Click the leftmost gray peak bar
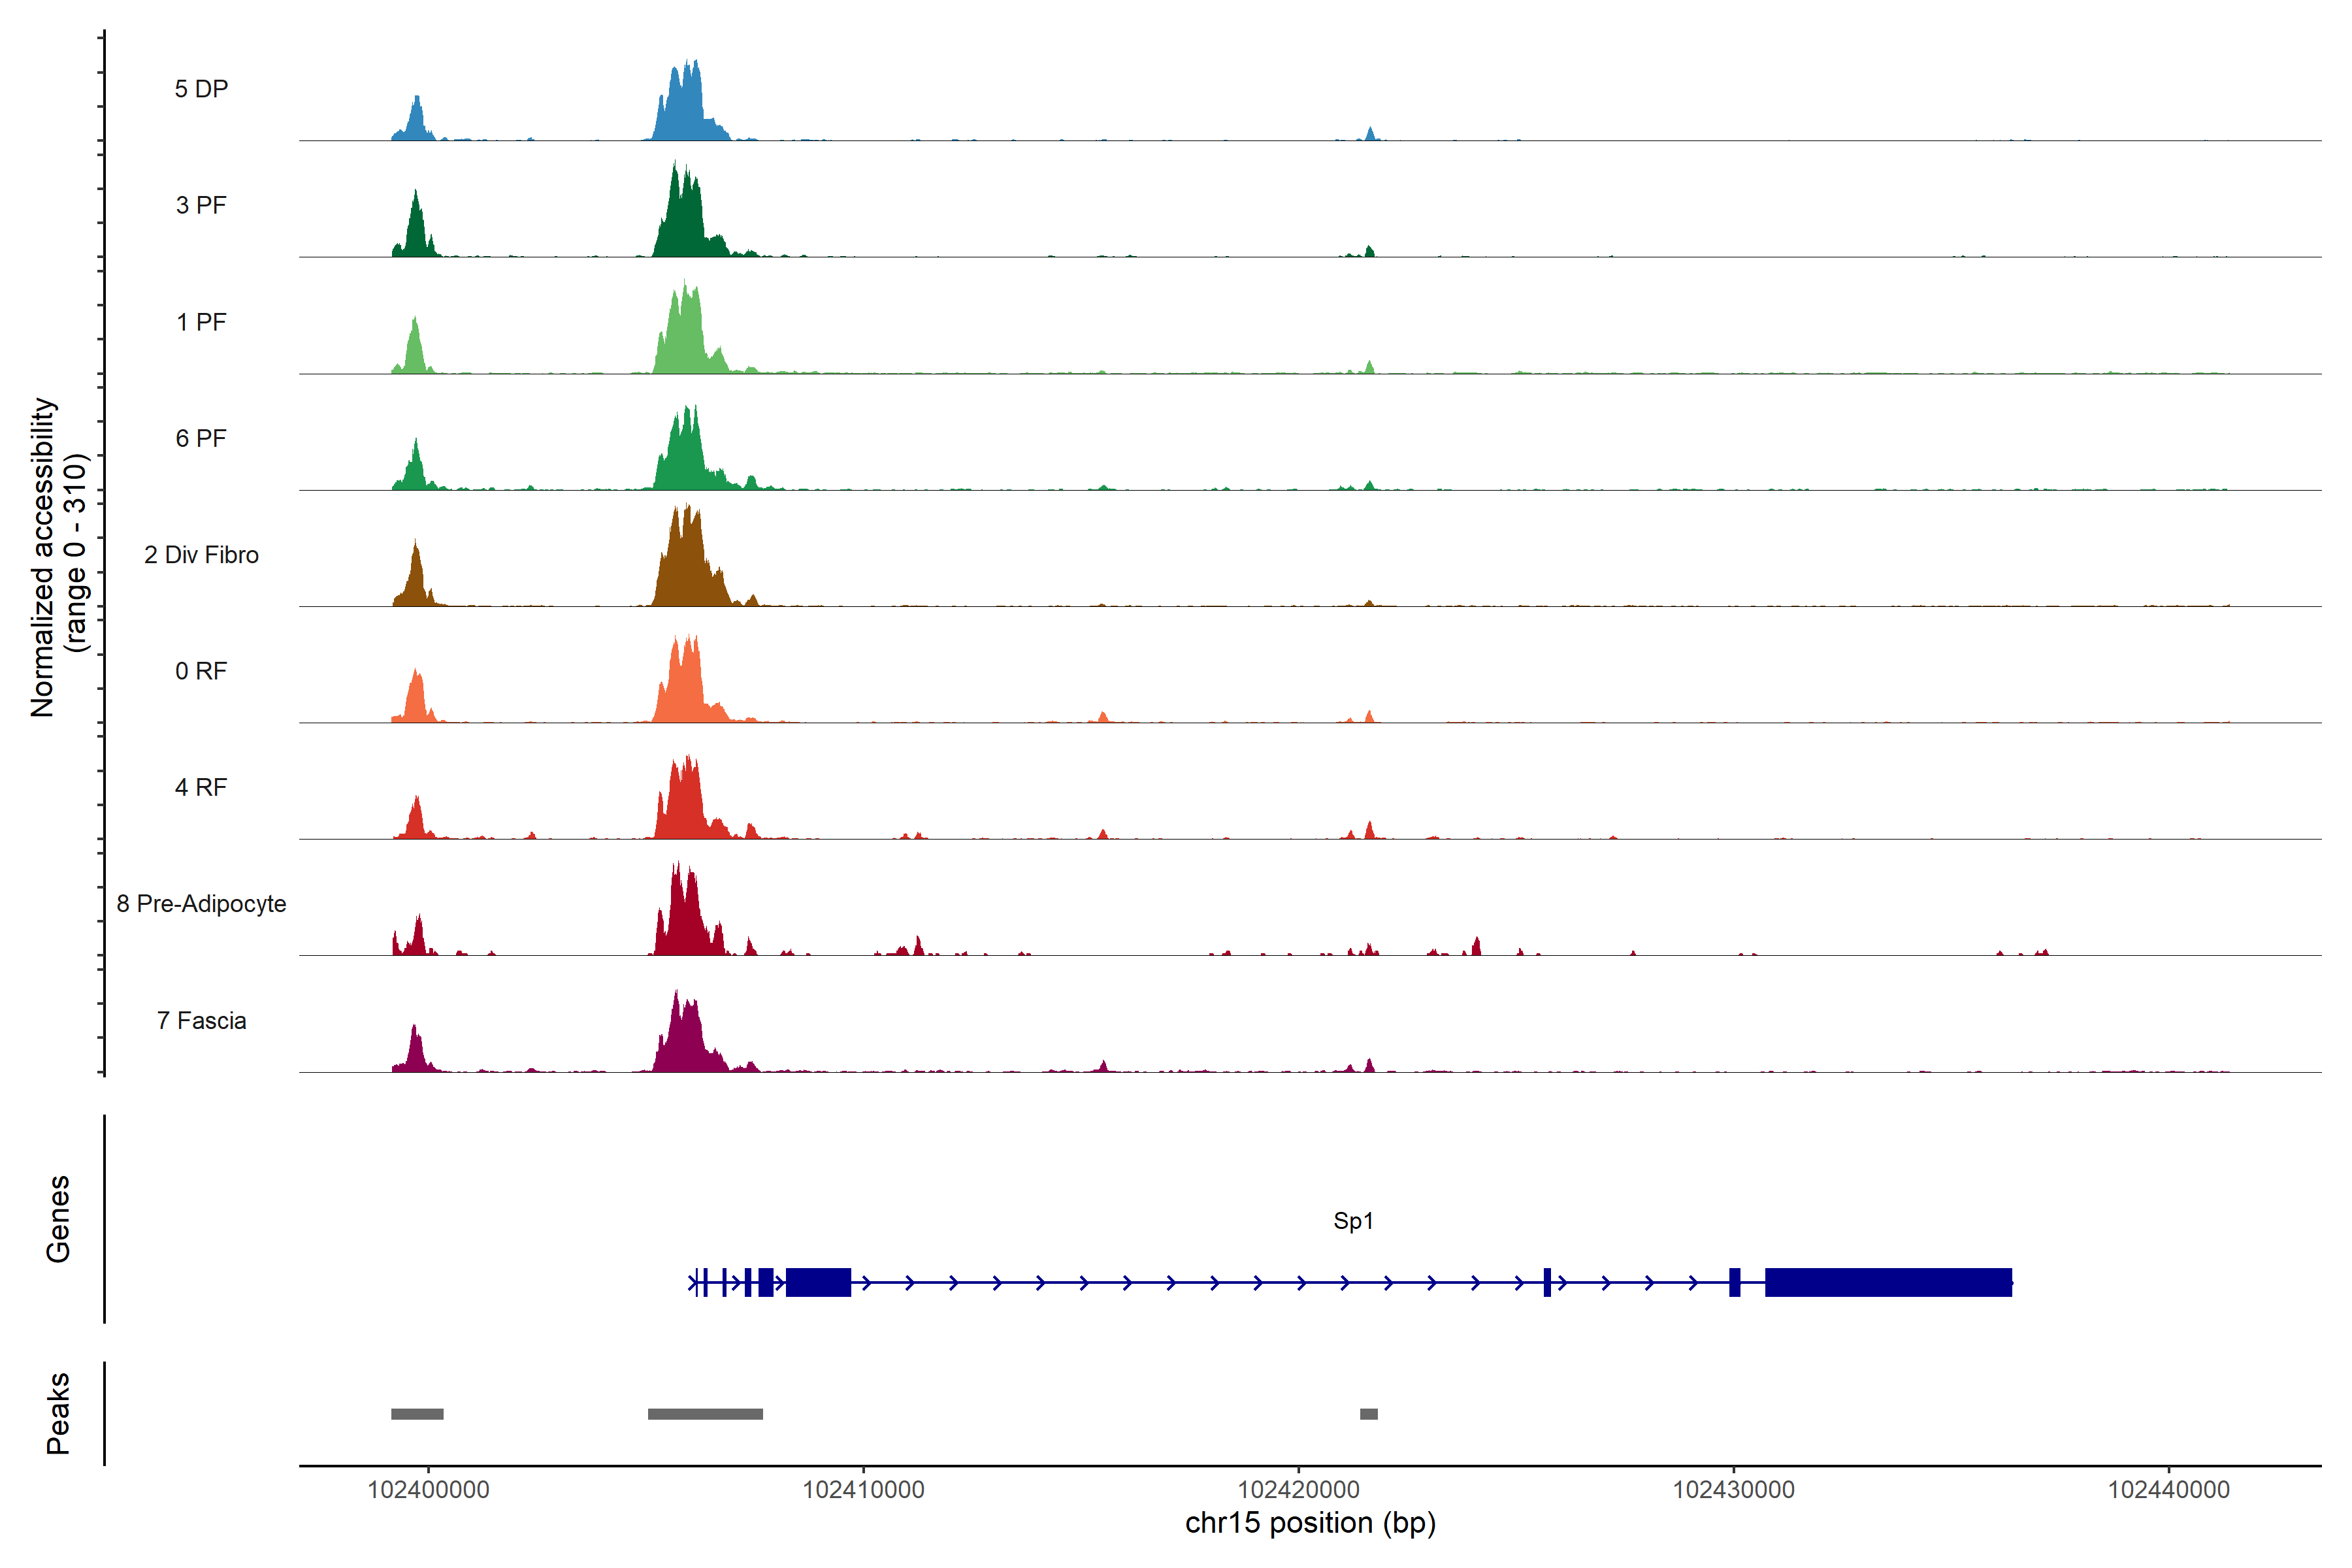 [x=417, y=1414]
